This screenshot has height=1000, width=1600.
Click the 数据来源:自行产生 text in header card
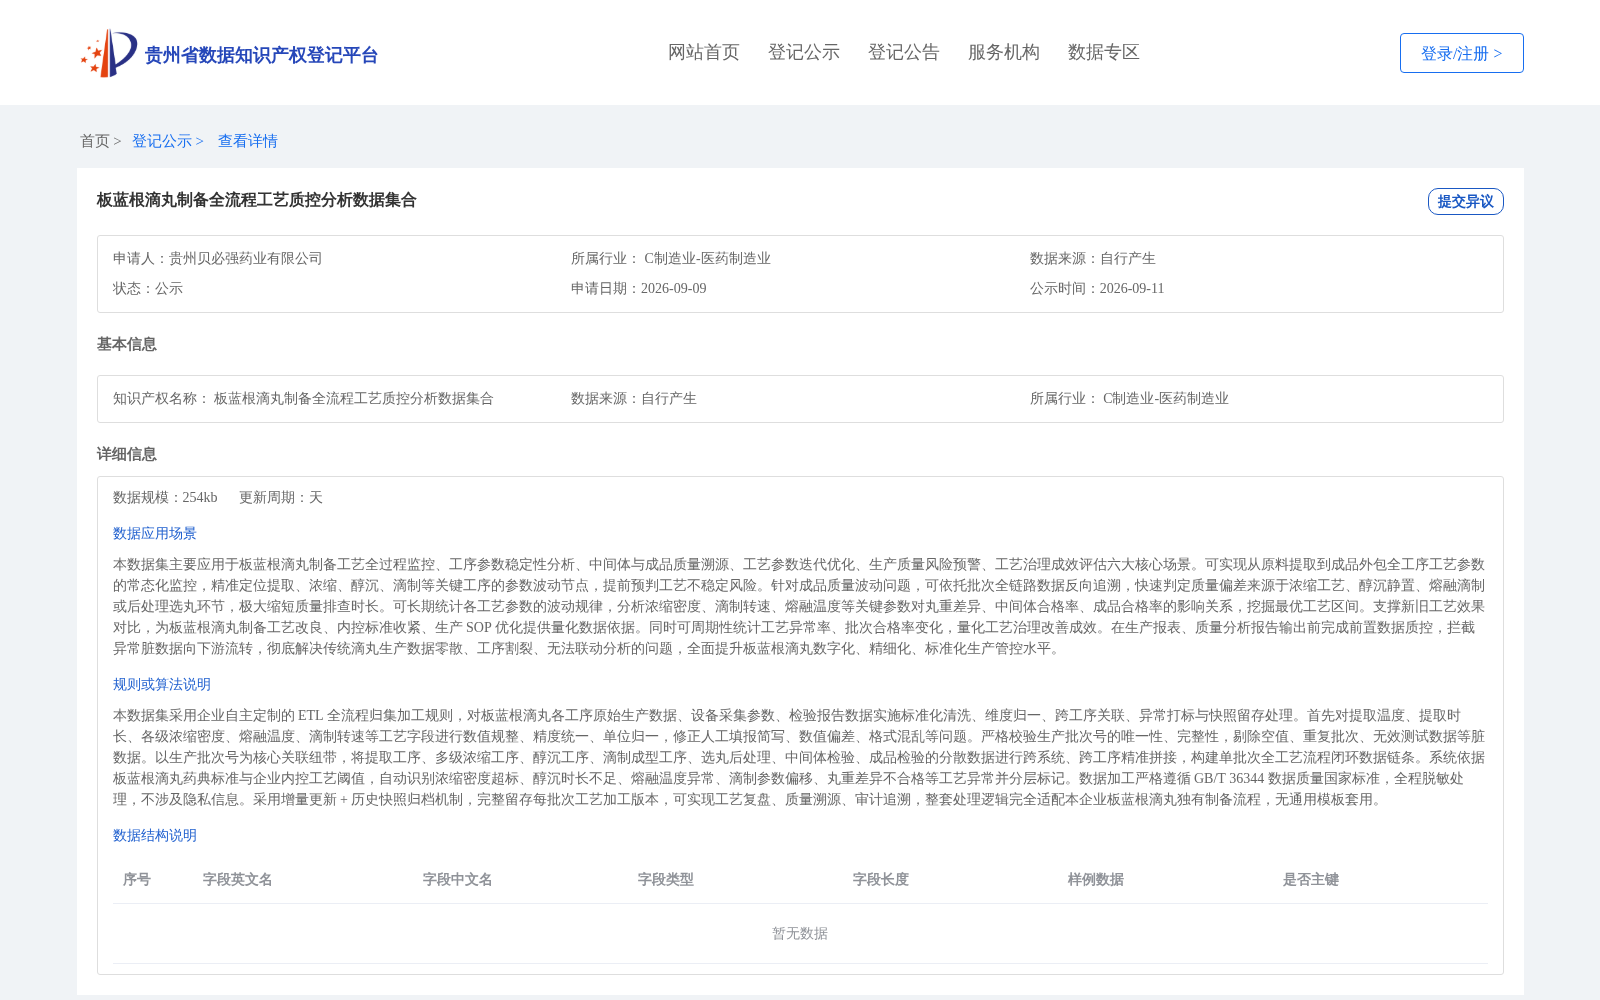1093,258
